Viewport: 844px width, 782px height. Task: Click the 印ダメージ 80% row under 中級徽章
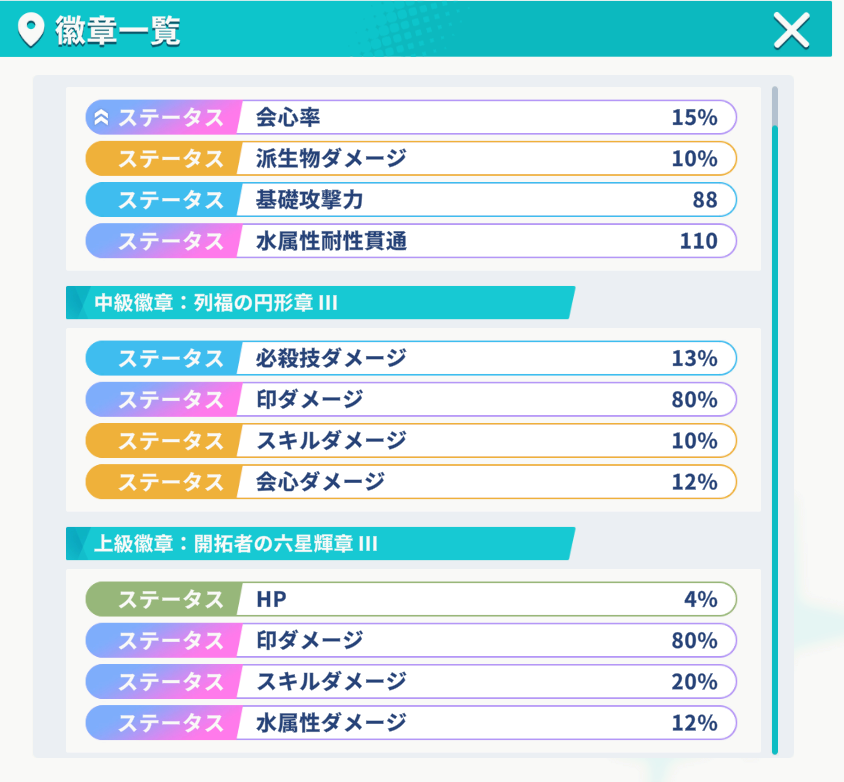tap(411, 399)
